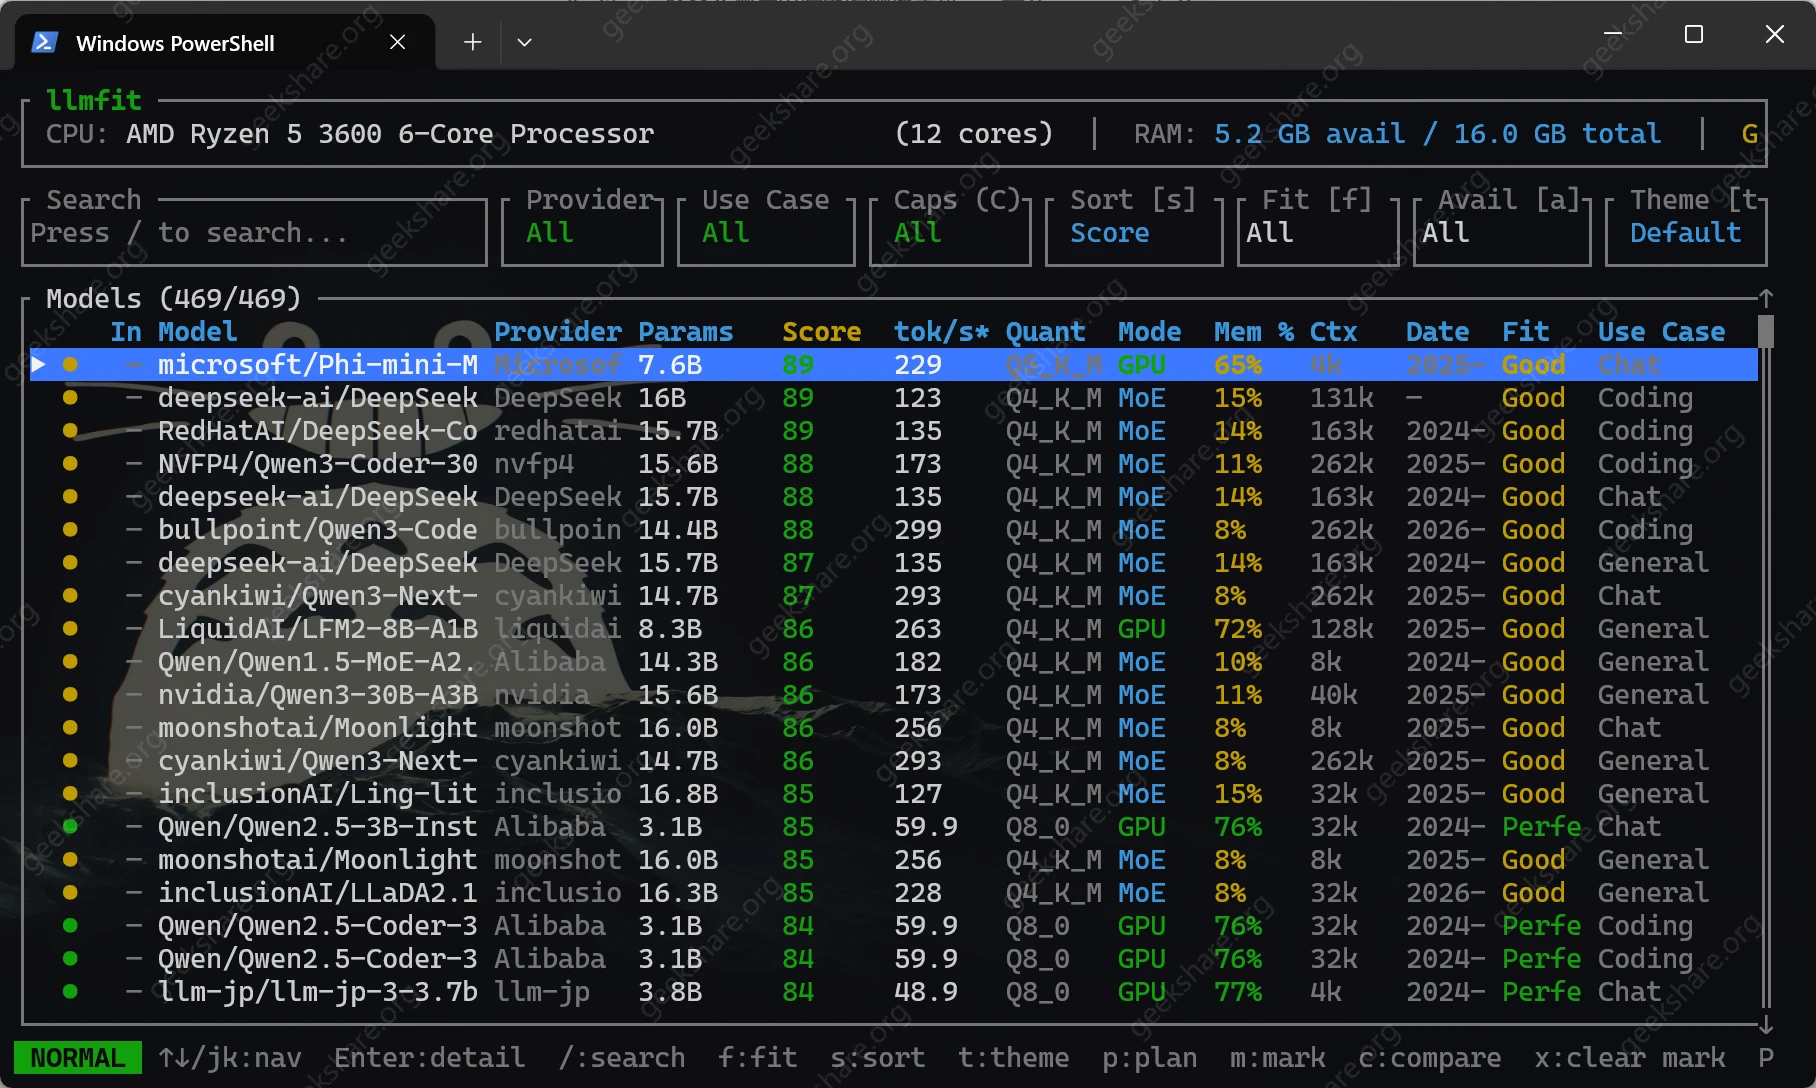Screen dimensions: 1816x1088
Task: Click the yellow dot beside Qwen/Qwen1.5-MoE-A2
Action: tap(70, 662)
